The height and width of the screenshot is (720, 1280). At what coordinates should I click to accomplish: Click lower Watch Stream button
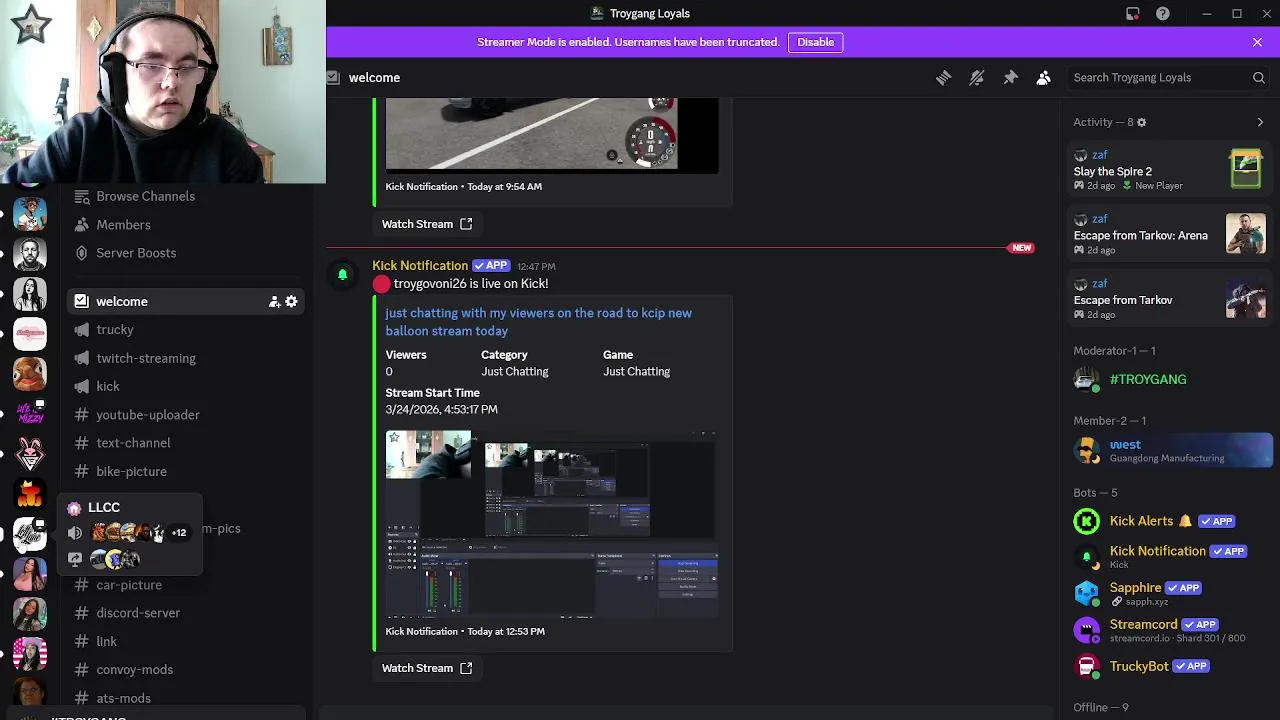[x=426, y=668]
